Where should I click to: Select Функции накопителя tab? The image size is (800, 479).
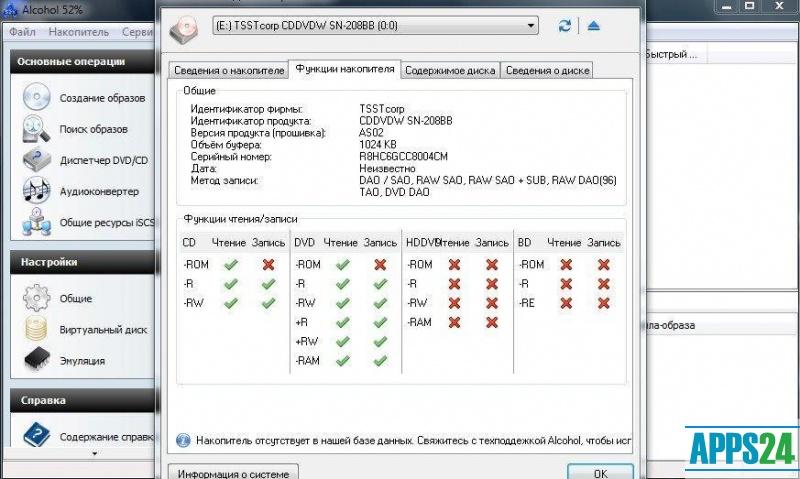point(344,69)
